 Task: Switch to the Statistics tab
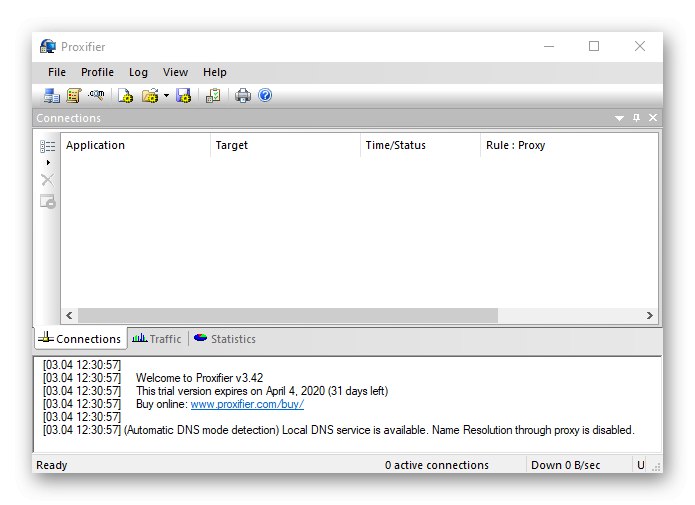click(225, 339)
